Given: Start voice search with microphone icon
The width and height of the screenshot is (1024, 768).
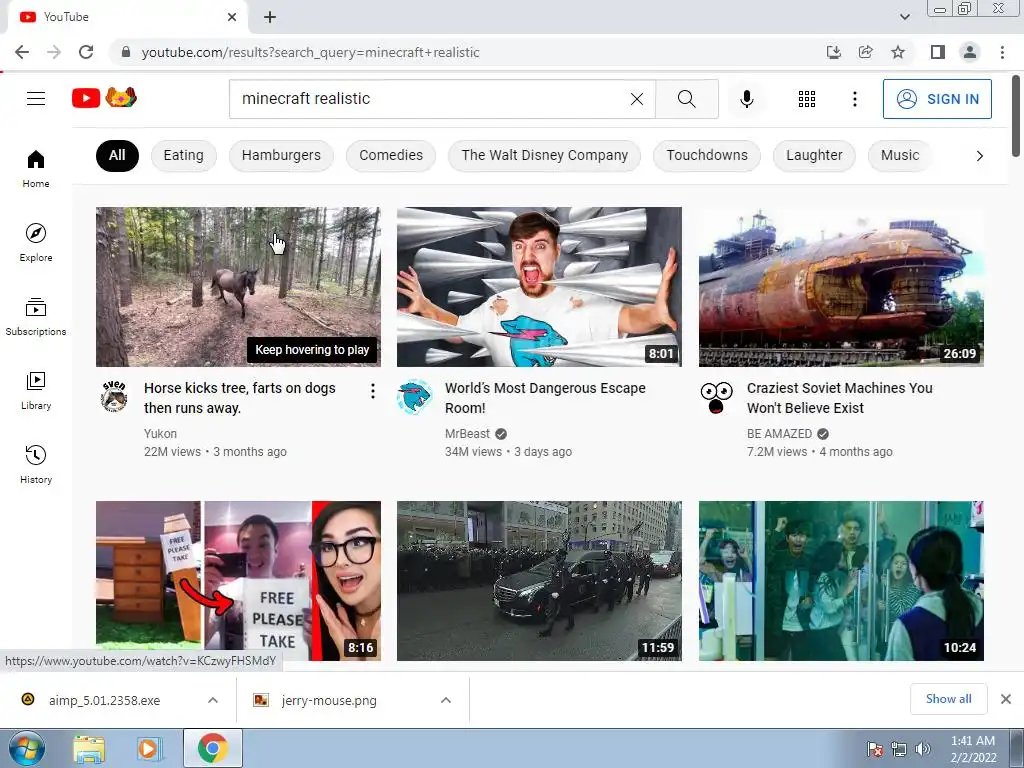Looking at the screenshot, I should point(747,99).
